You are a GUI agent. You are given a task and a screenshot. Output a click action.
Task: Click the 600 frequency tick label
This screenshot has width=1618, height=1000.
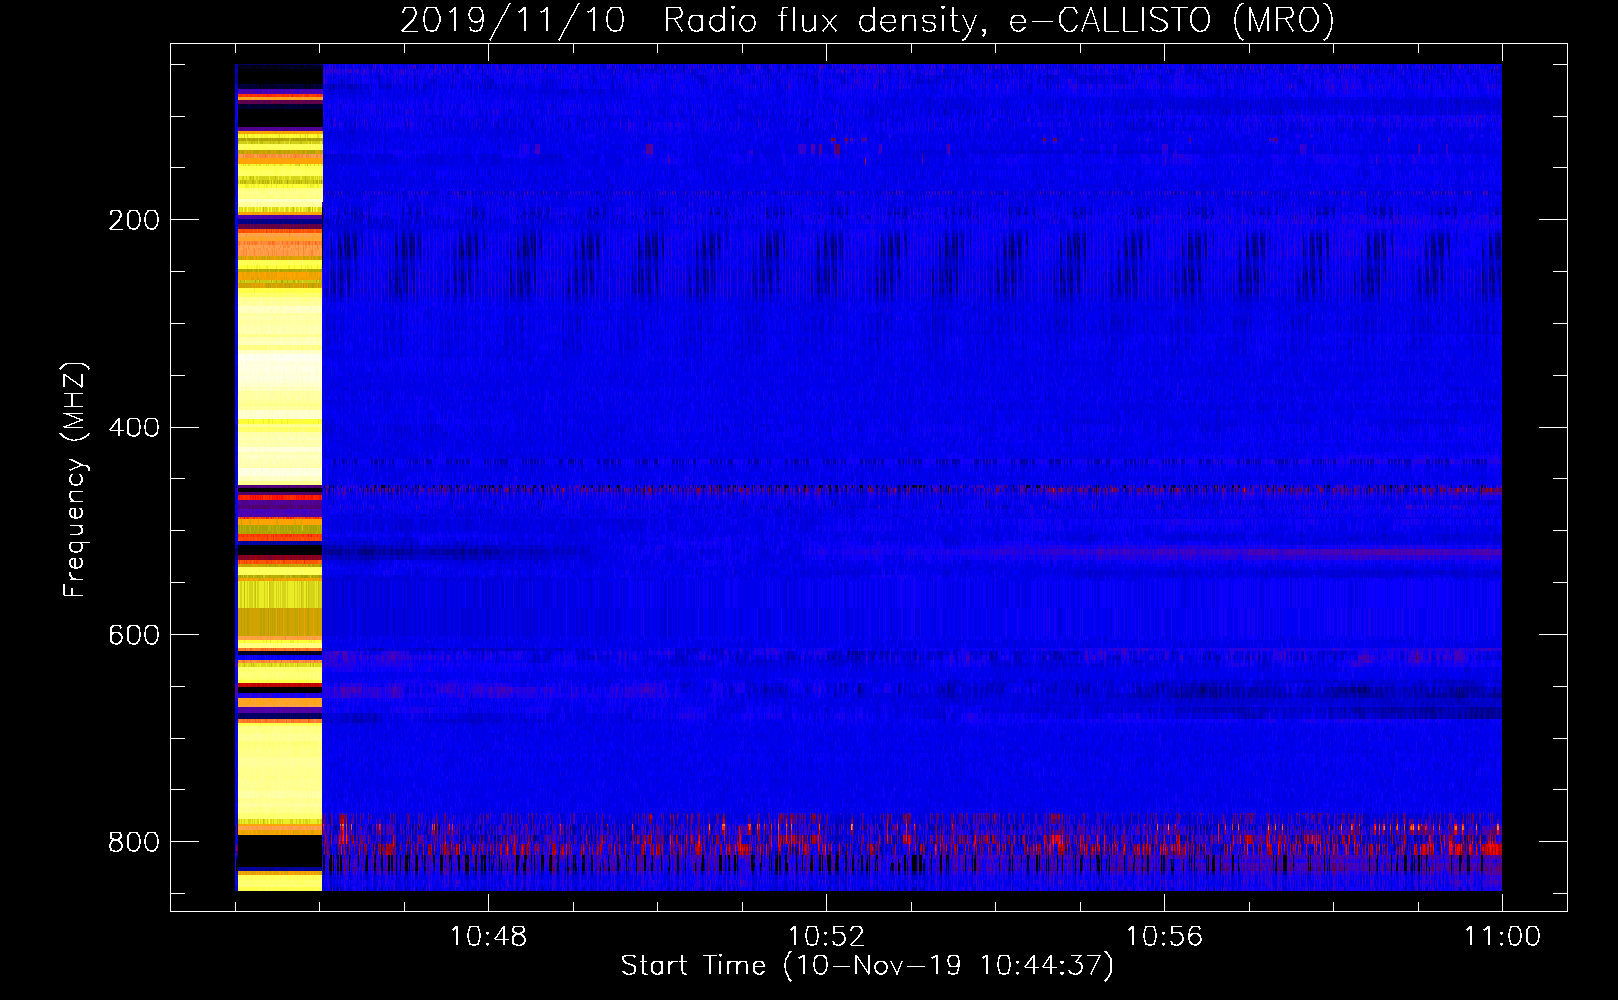[x=134, y=635]
